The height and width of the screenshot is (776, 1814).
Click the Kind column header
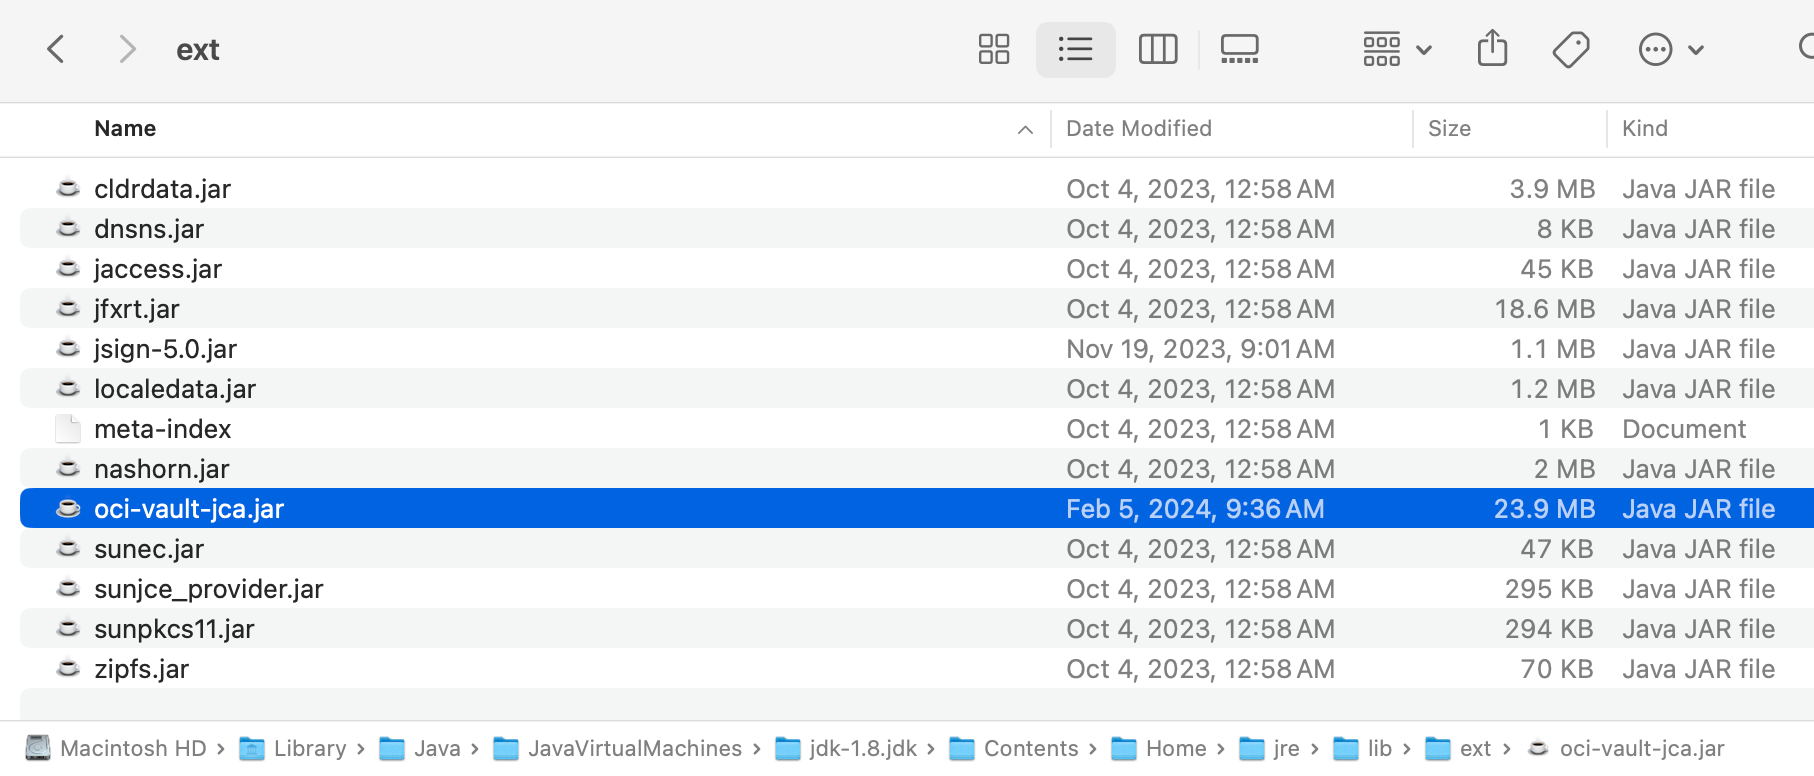(1644, 129)
